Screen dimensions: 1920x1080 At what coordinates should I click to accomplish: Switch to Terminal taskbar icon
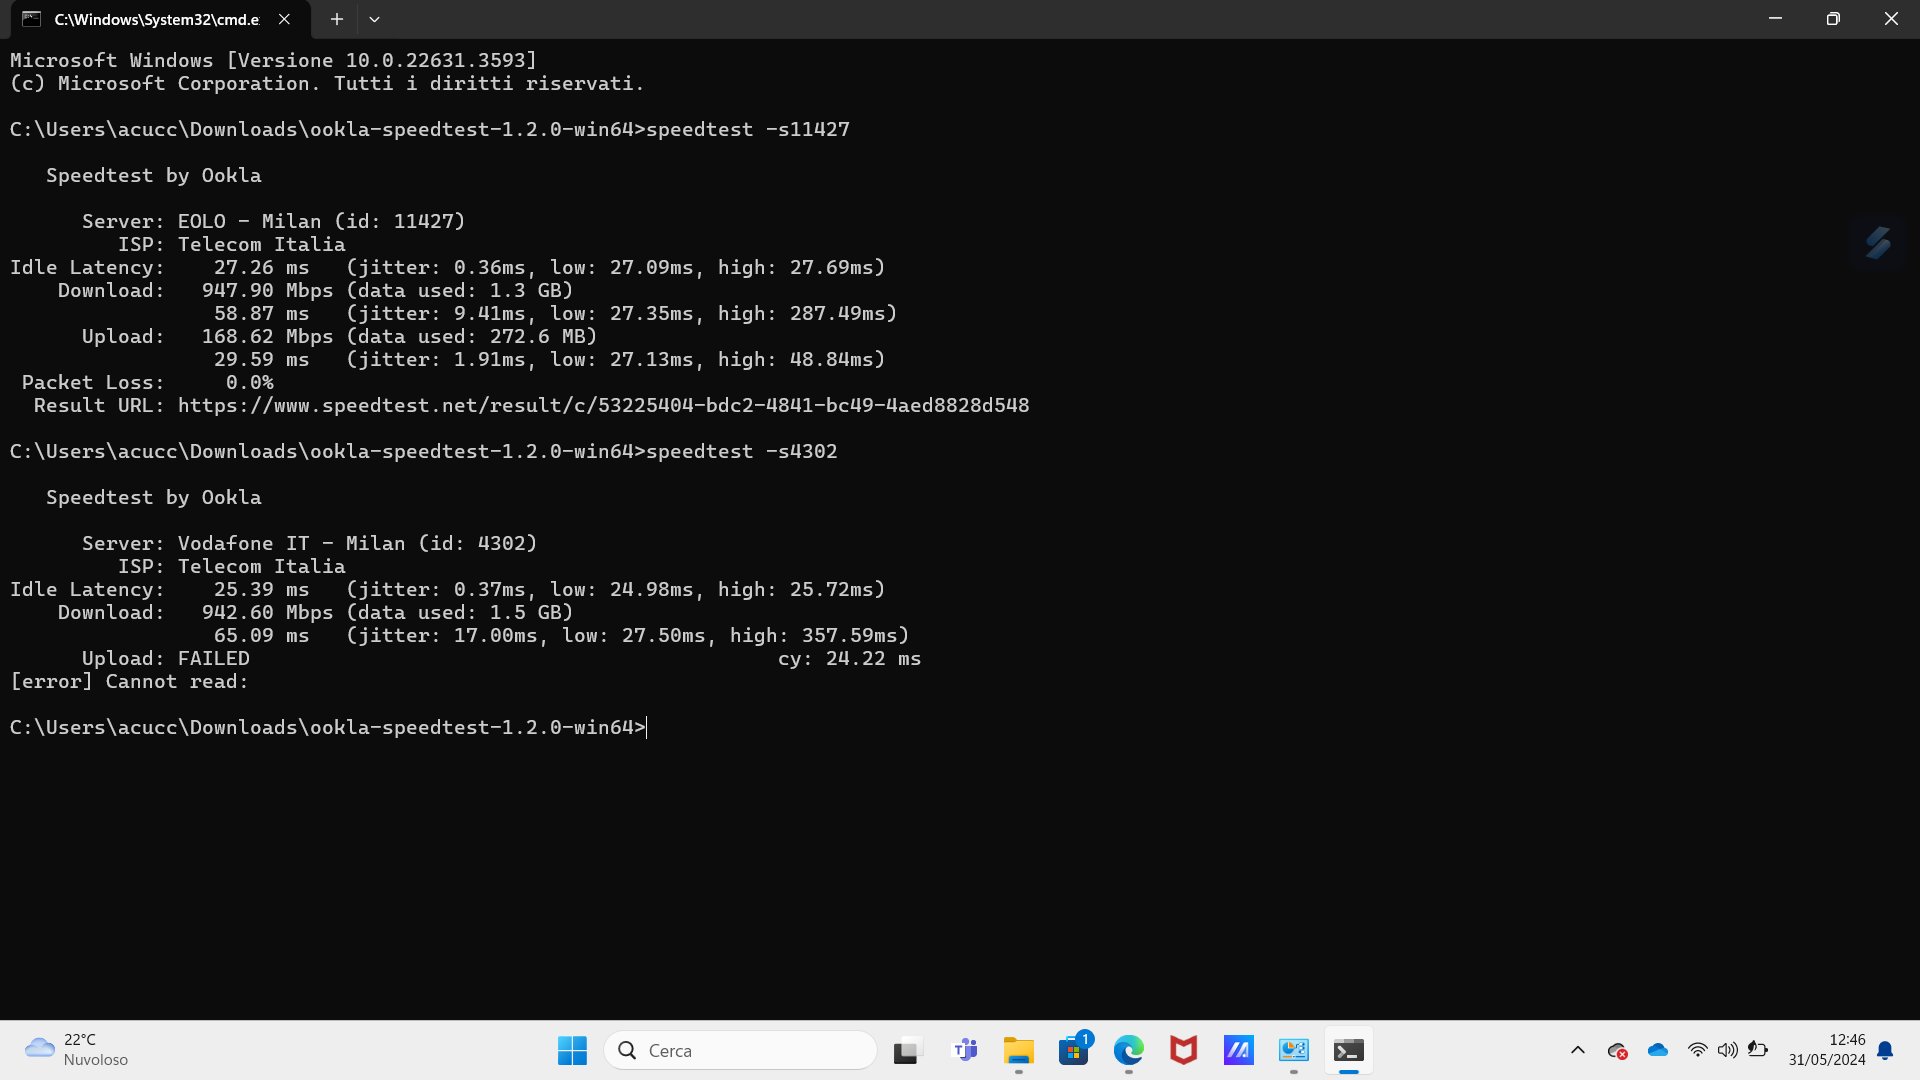pyautogui.click(x=1348, y=1050)
